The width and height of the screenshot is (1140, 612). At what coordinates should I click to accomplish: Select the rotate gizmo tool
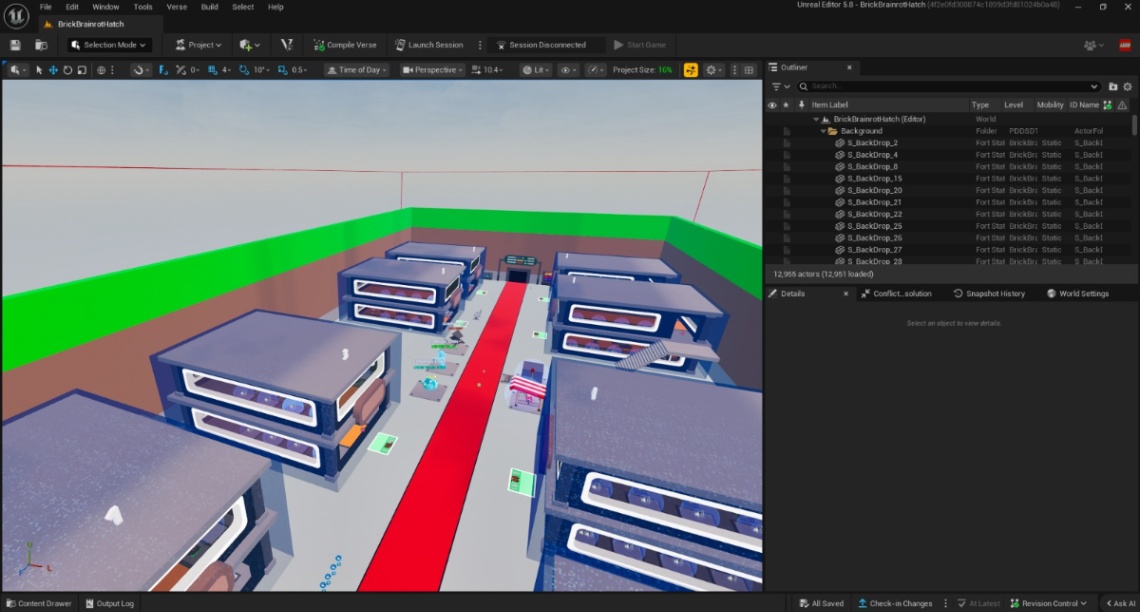(x=67, y=70)
